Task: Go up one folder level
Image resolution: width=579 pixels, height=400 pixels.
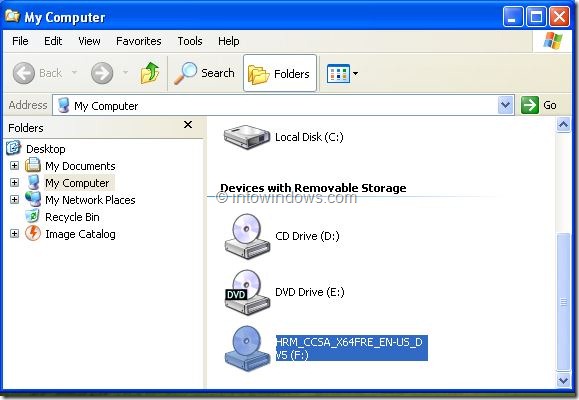Action: point(150,73)
